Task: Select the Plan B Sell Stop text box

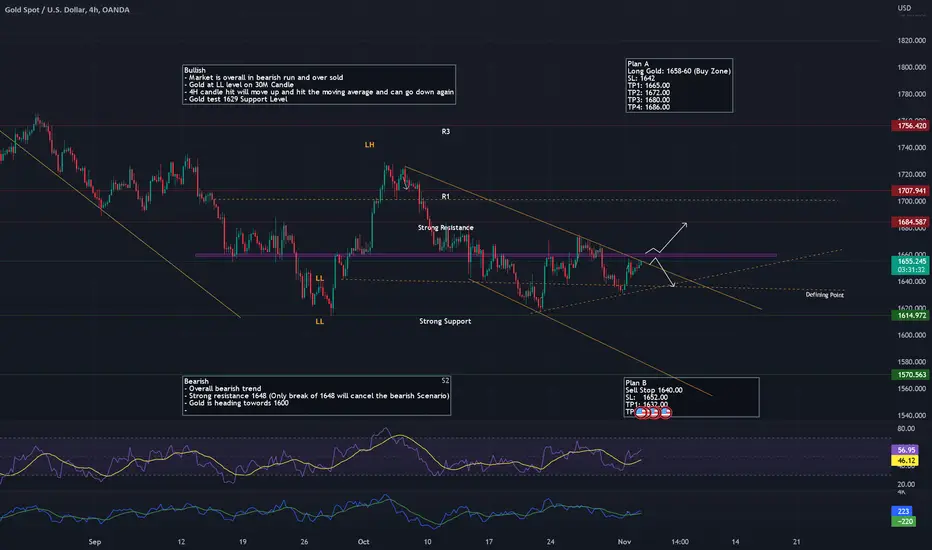Action: pyautogui.click(x=691, y=397)
